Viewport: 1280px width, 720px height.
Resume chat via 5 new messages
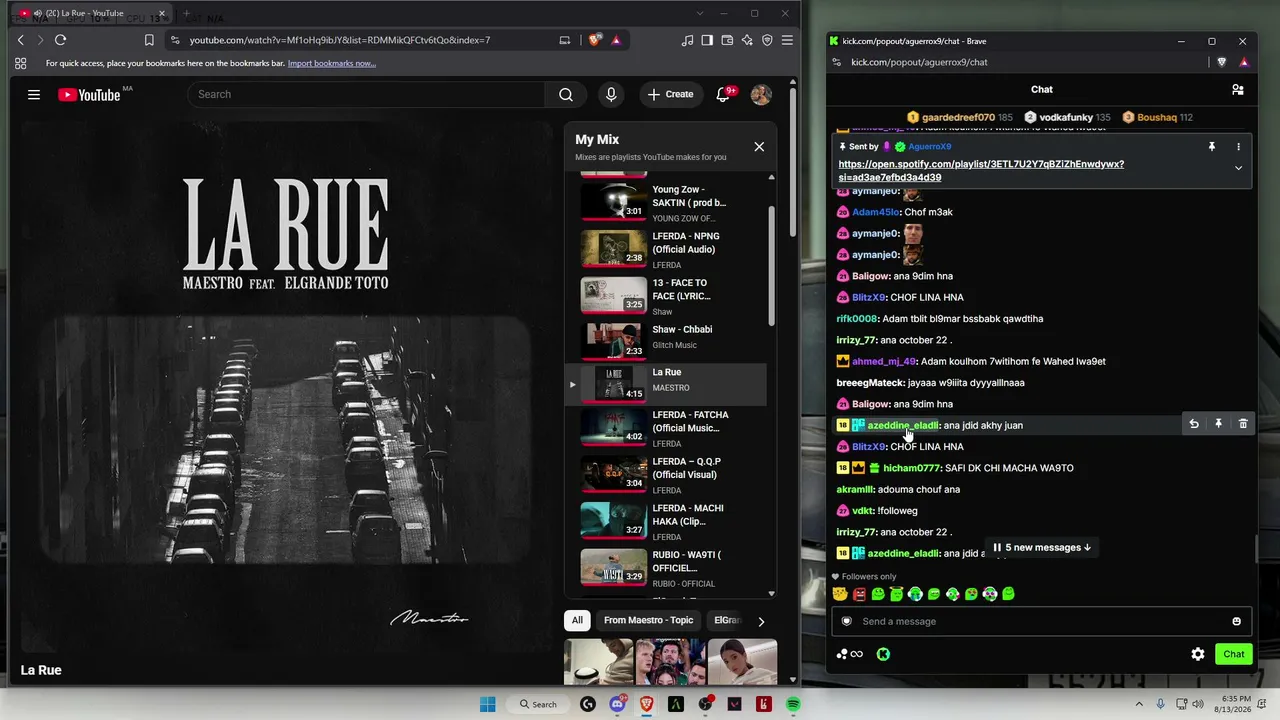pyautogui.click(x=1042, y=548)
